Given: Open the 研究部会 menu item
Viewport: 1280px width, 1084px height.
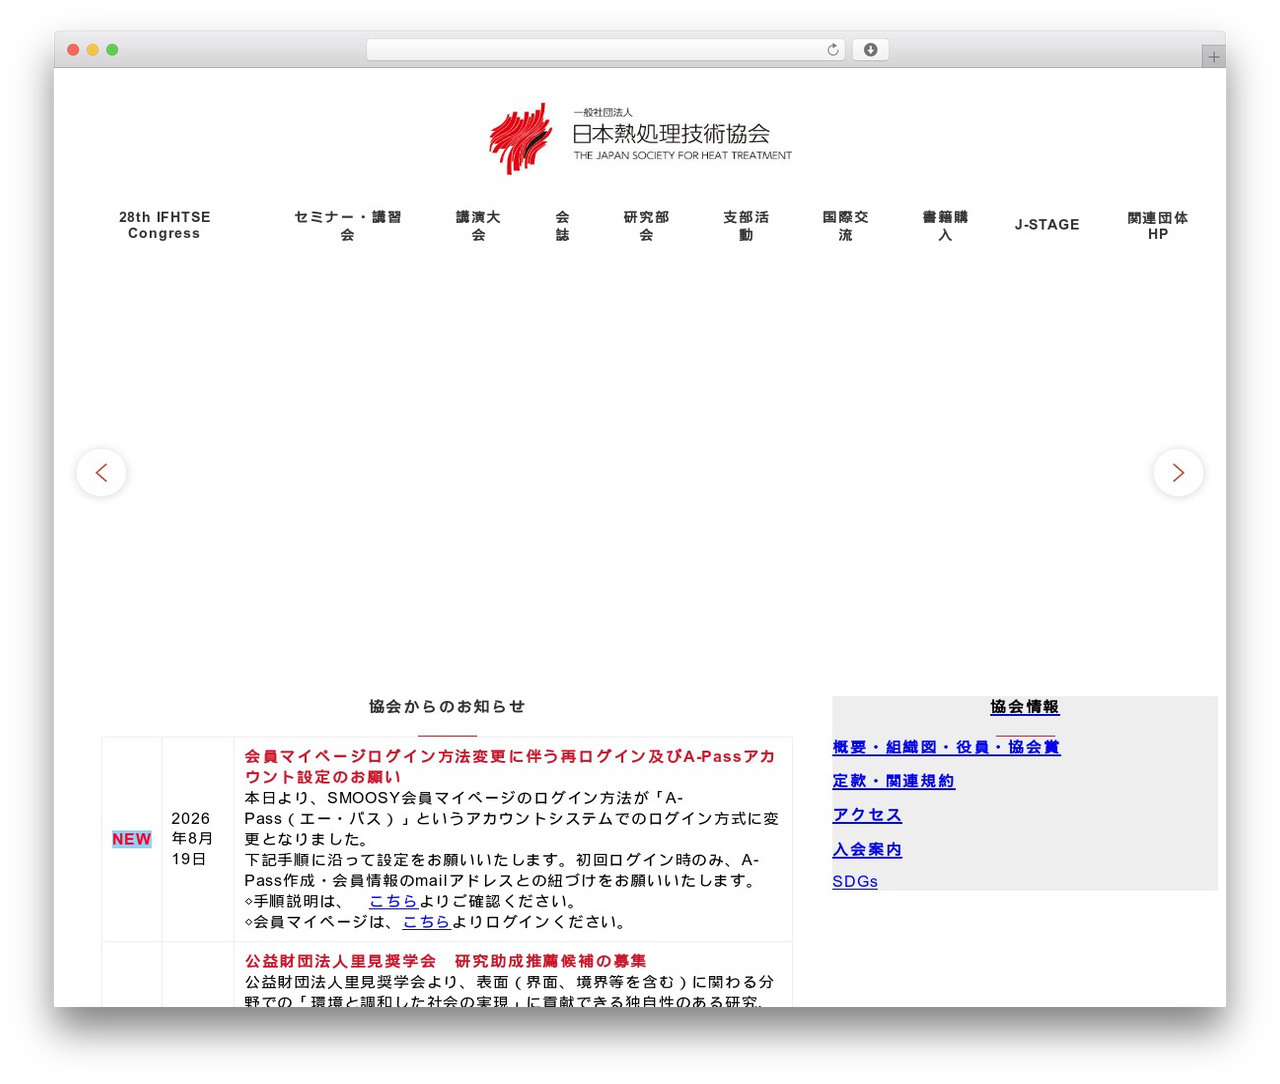Looking at the screenshot, I should pyautogui.click(x=646, y=225).
